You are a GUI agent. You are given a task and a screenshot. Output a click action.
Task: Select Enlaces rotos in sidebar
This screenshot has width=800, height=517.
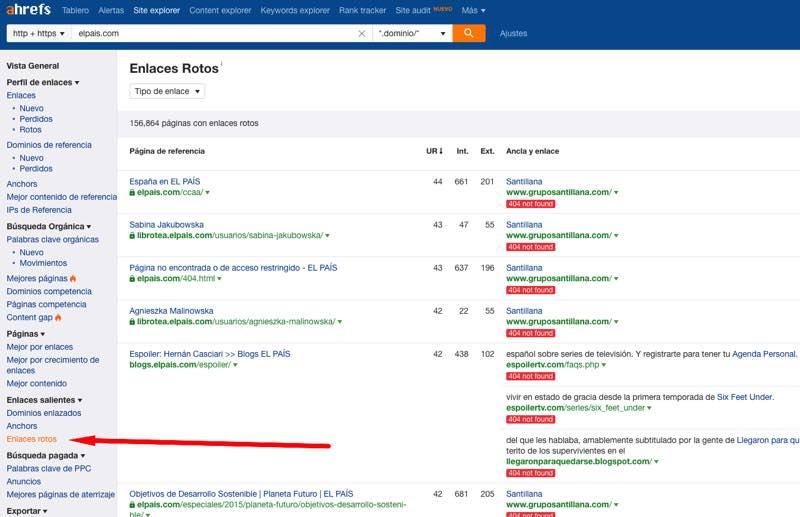point(32,439)
